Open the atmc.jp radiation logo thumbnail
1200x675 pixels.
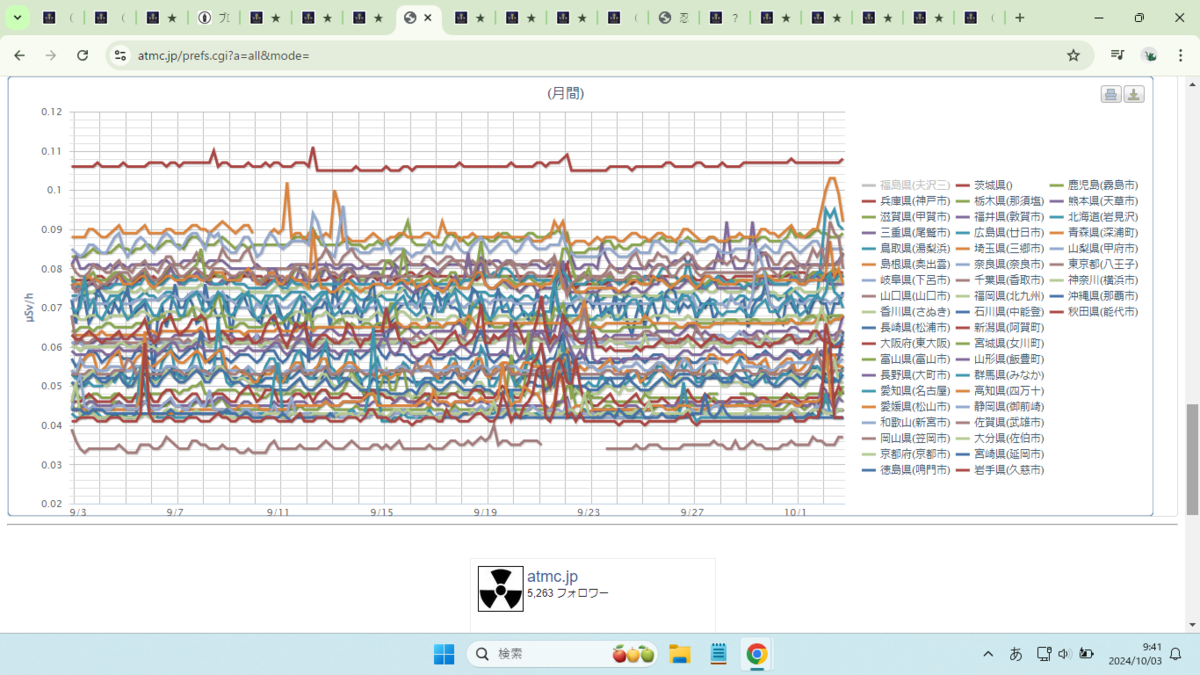click(x=500, y=589)
